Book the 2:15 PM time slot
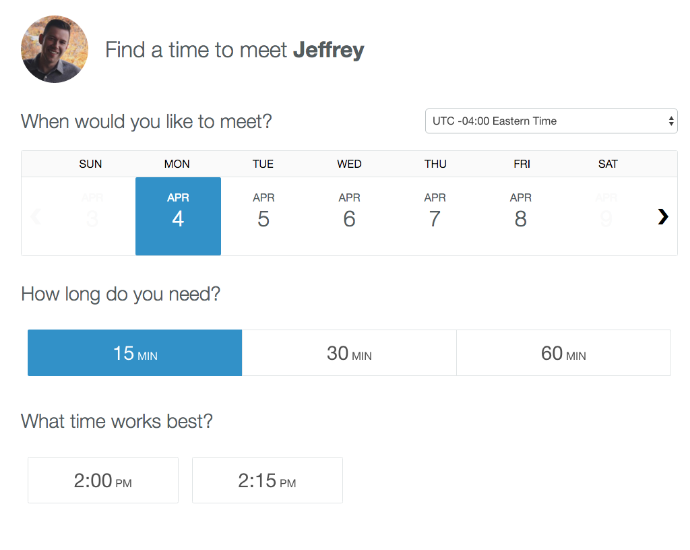 pos(267,481)
